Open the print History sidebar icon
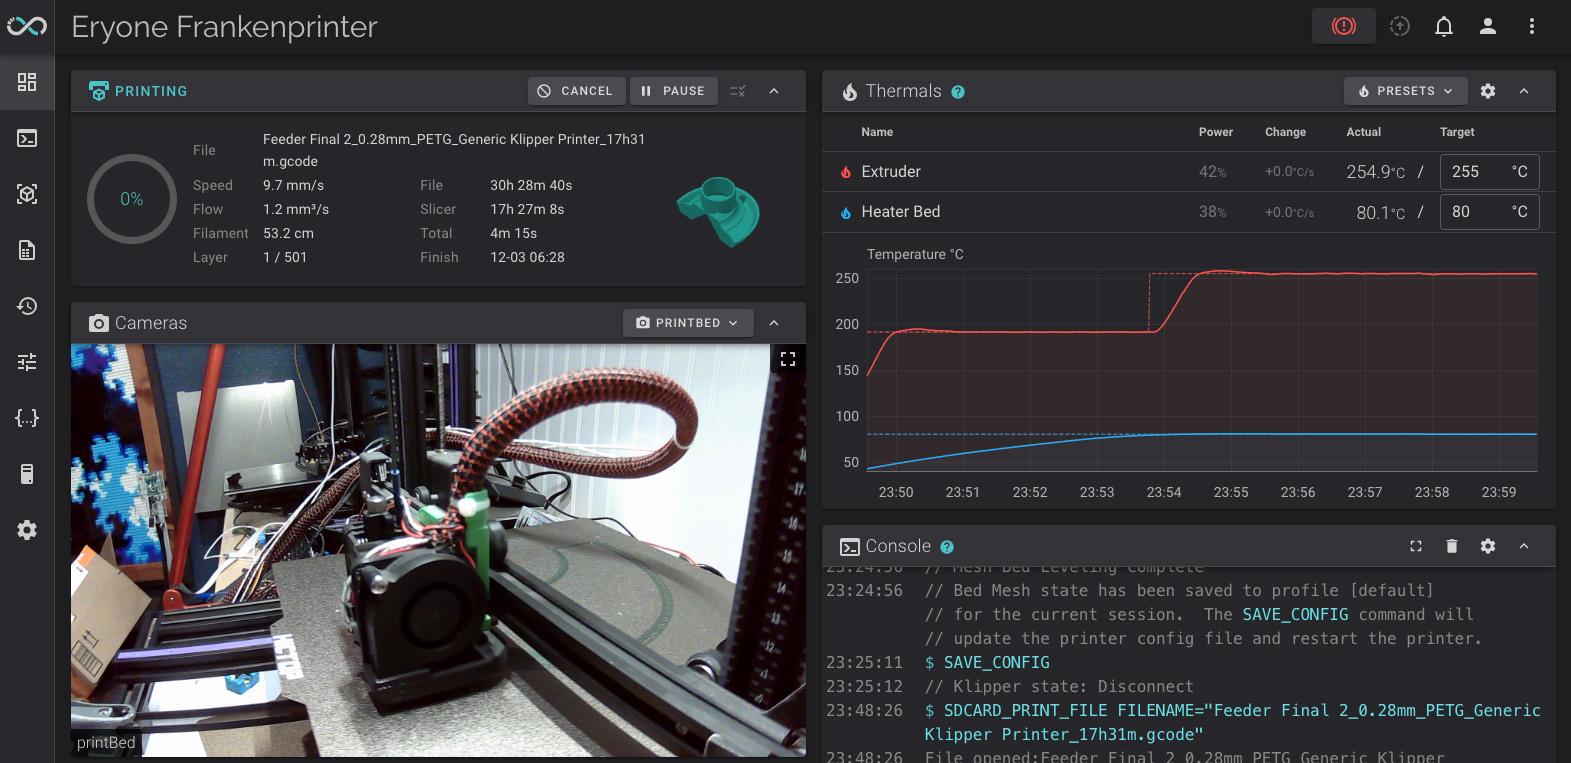This screenshot has height=763, width=1571. point(27,306)
